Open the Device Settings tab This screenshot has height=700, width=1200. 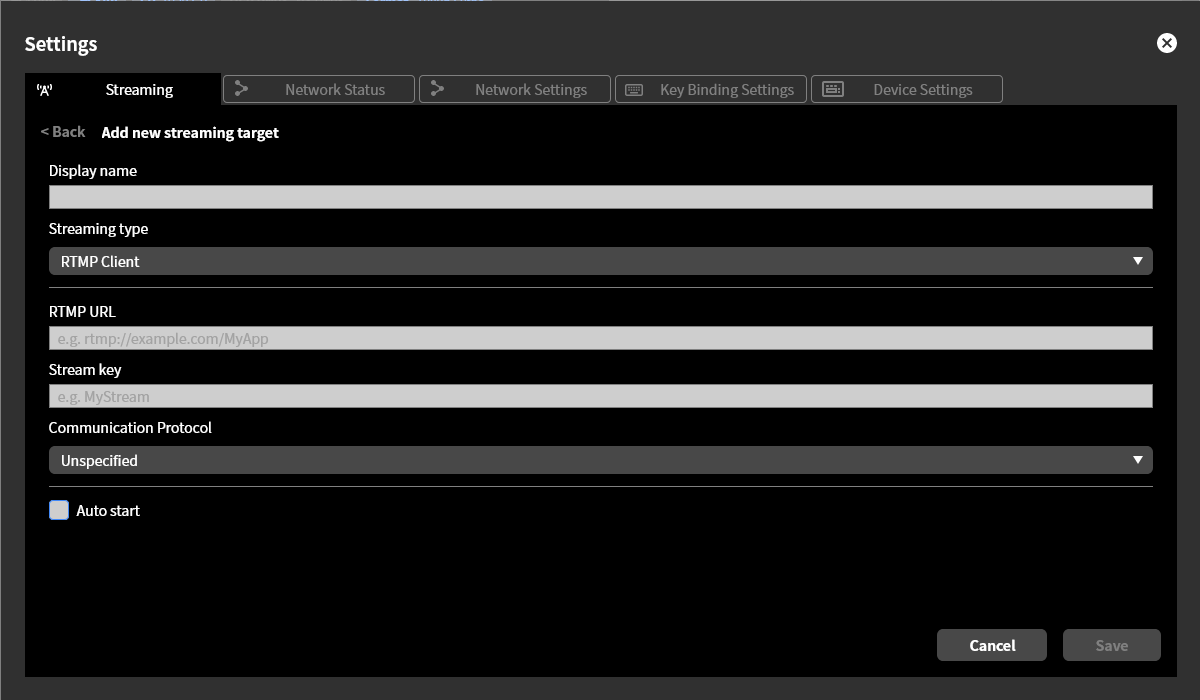(906, 89)
